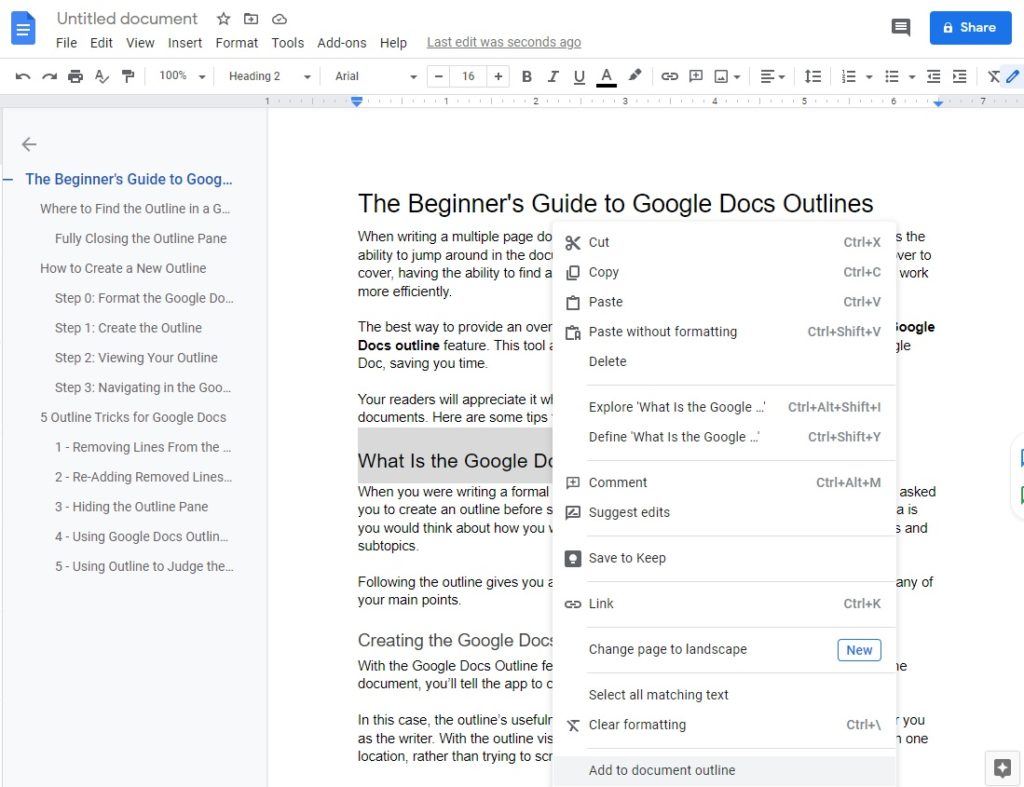Open the Heading 2 styles dropdown
Screen dimensions: 1024x787
click(267, 76)
